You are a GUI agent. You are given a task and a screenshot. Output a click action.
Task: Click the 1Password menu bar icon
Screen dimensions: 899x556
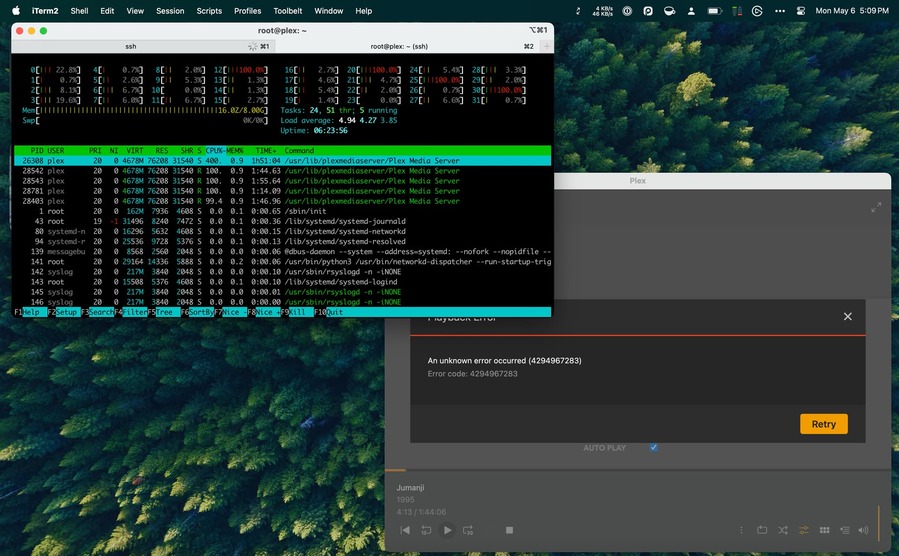(627, 11)
